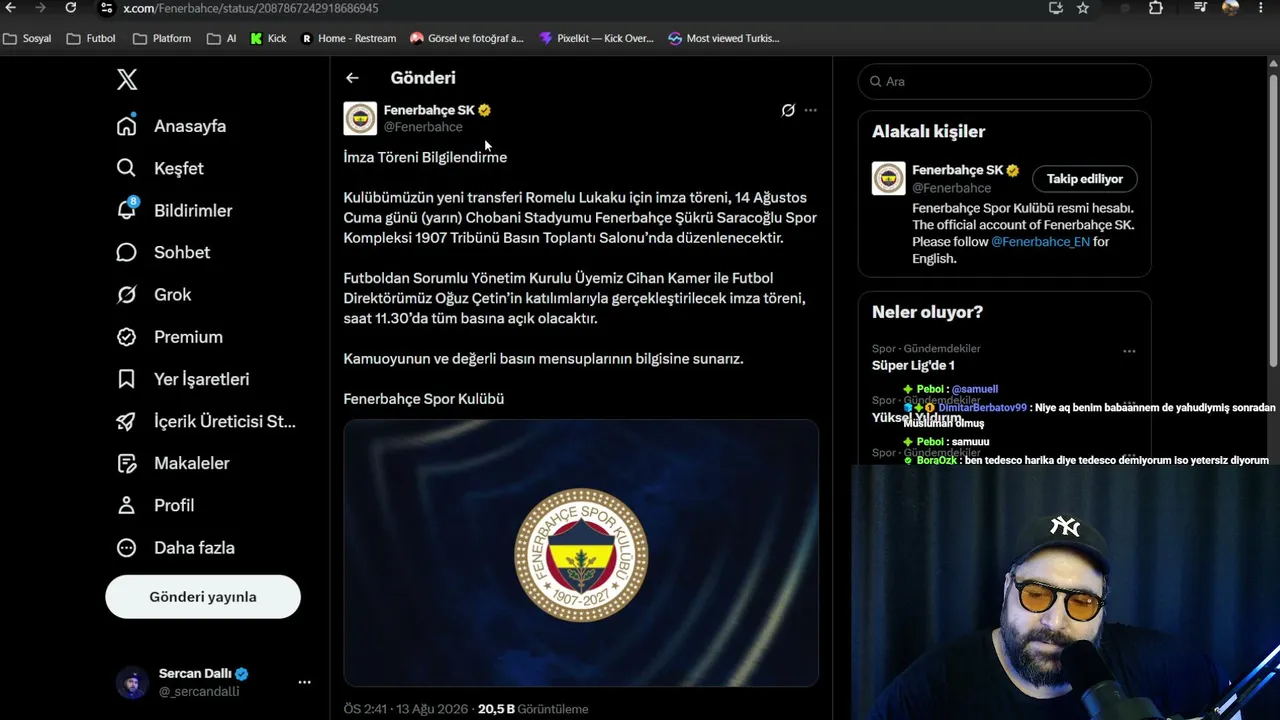This screenshot has height=720, width=1280.
Task: Open the Grok icon in sidebar
Action: (x=126, y=294)
